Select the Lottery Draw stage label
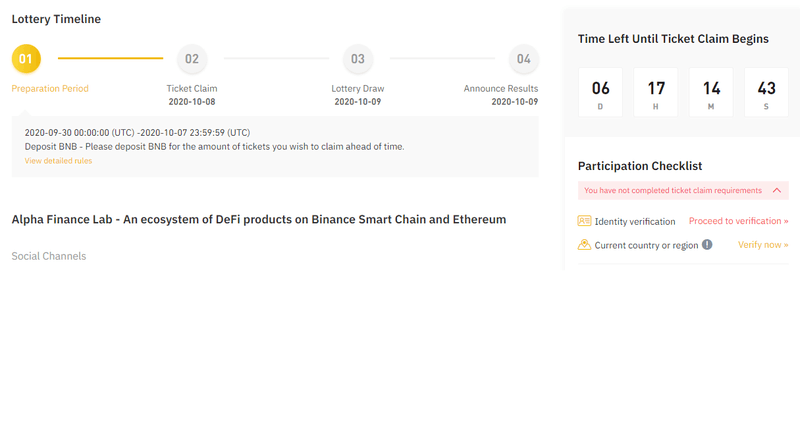 [x=358, y=89]
